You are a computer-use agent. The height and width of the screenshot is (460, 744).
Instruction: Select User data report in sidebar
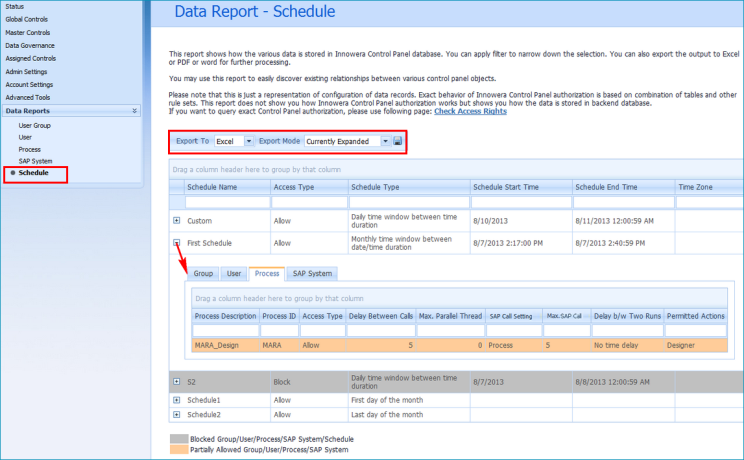click(25, 137)
